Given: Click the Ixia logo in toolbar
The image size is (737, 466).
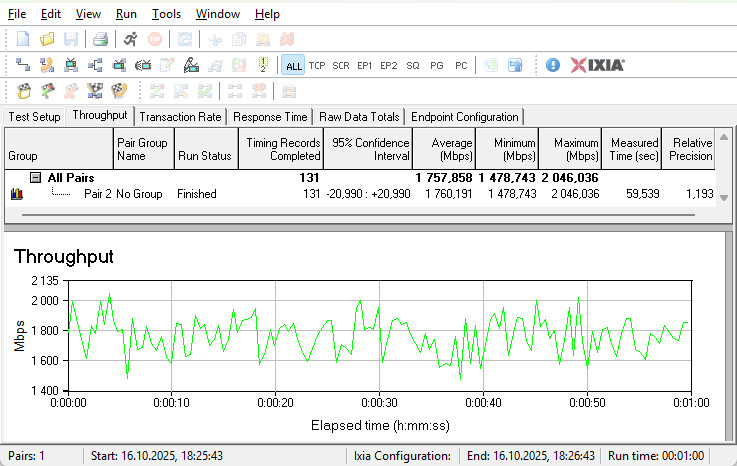Looking at the screenshot, I should tap(598, 65).
